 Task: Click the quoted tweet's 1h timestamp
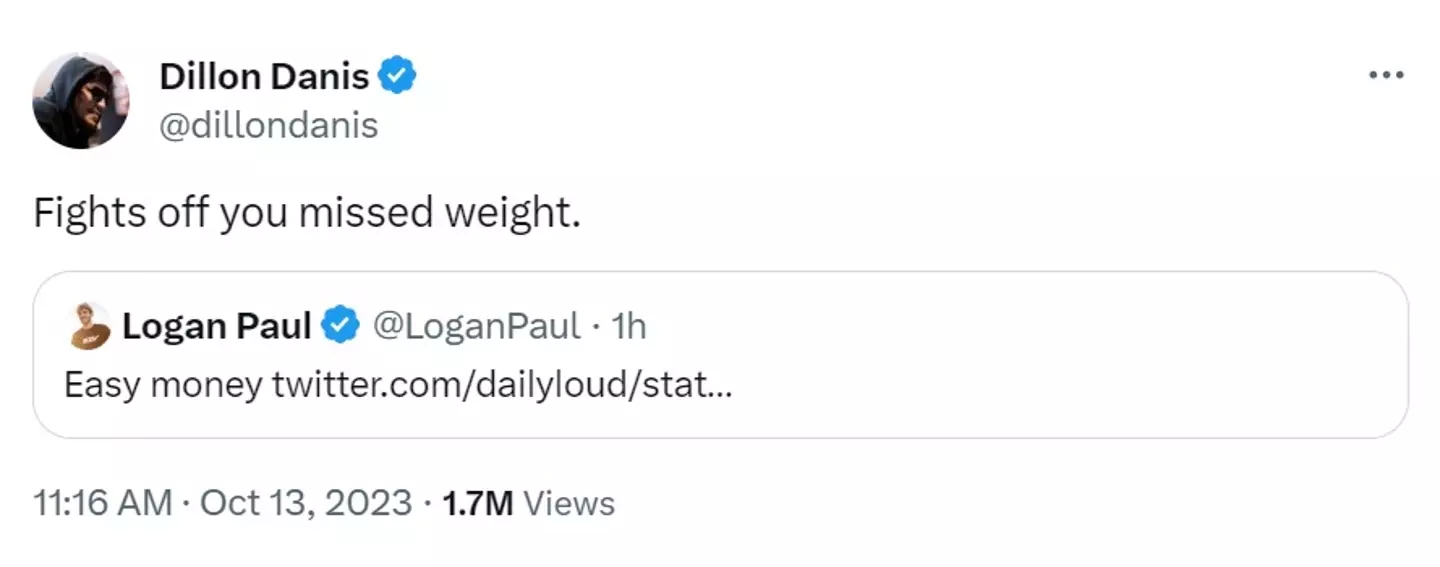628,326
